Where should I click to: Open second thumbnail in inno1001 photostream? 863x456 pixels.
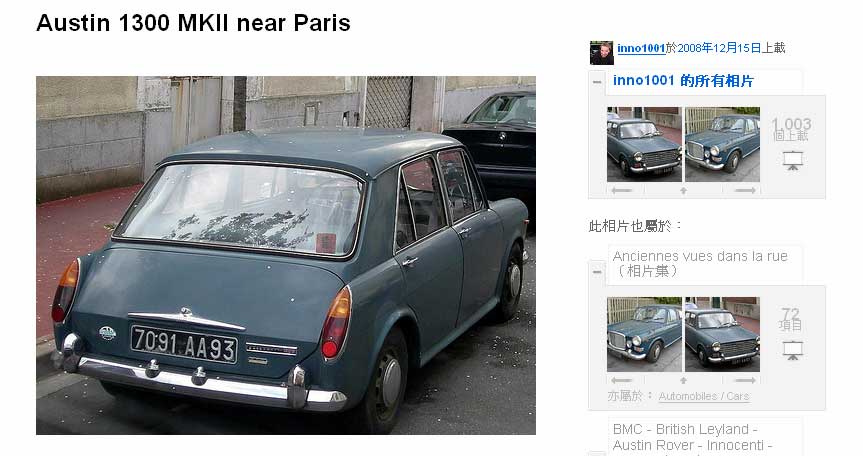pyautogui.click(x=722, y=144)
